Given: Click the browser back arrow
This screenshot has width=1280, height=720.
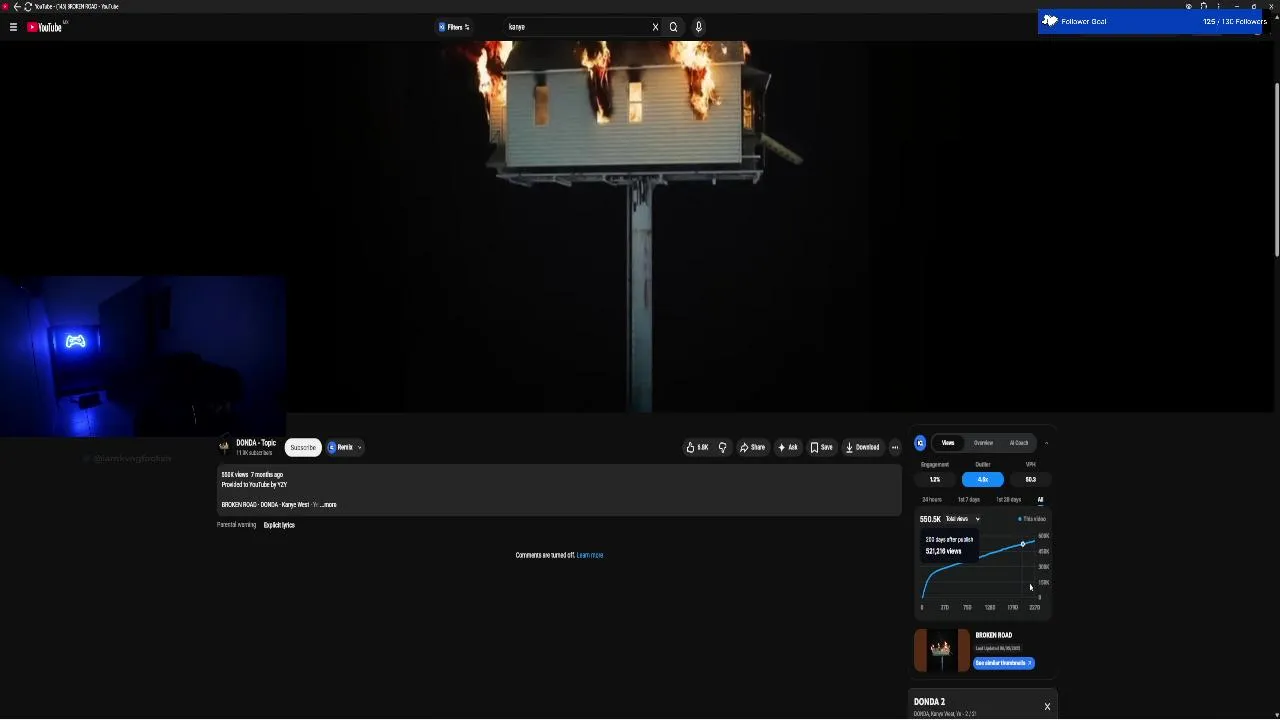Looking at the screenshot, I should coord(17,6).
